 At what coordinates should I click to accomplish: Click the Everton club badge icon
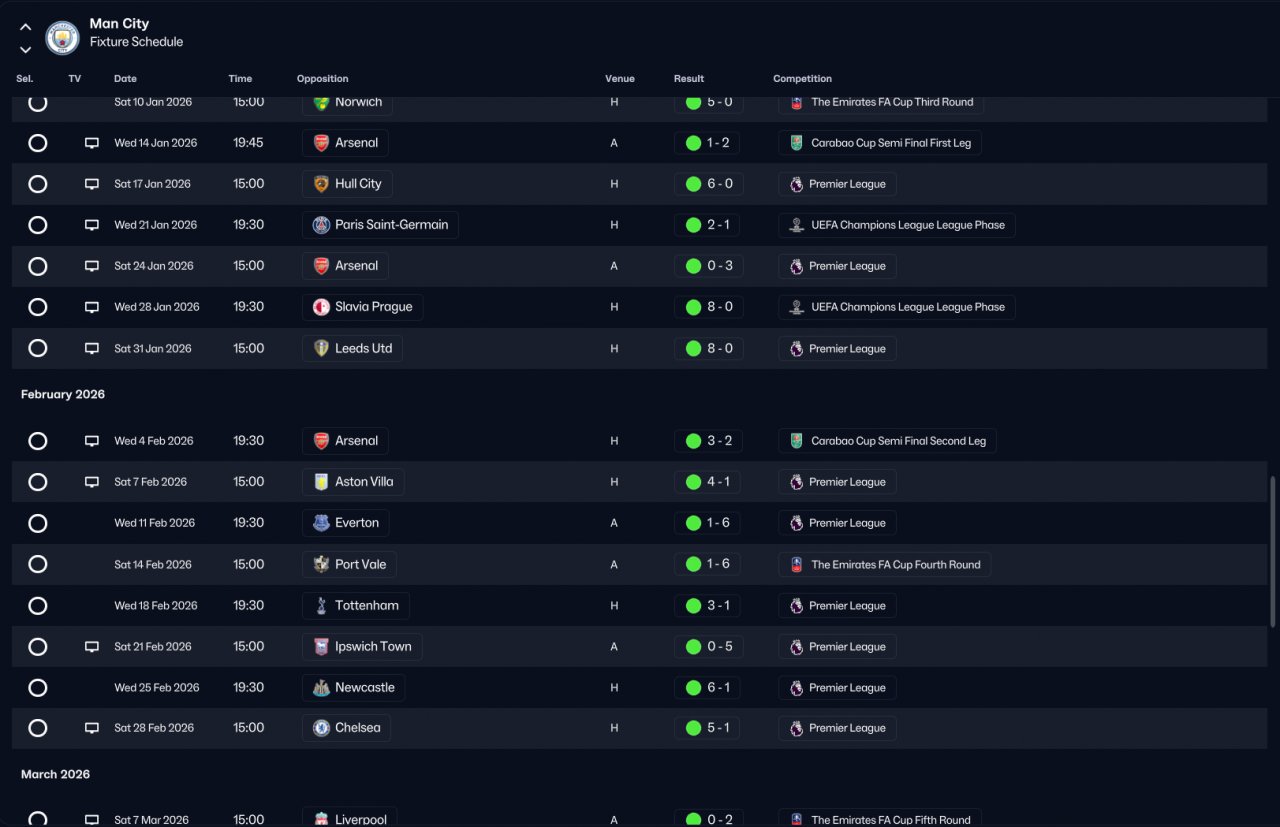[321, 523]
